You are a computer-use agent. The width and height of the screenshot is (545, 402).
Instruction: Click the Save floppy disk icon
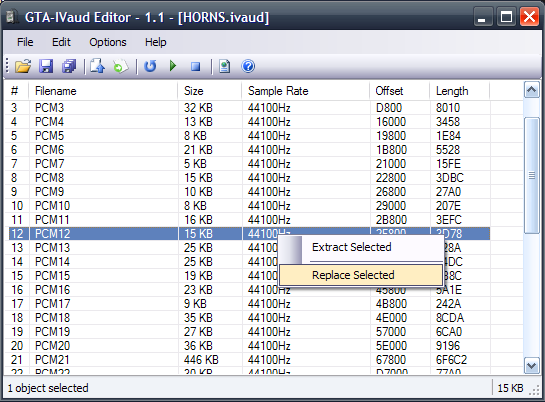pyautogui.click(x=46, y=66)
